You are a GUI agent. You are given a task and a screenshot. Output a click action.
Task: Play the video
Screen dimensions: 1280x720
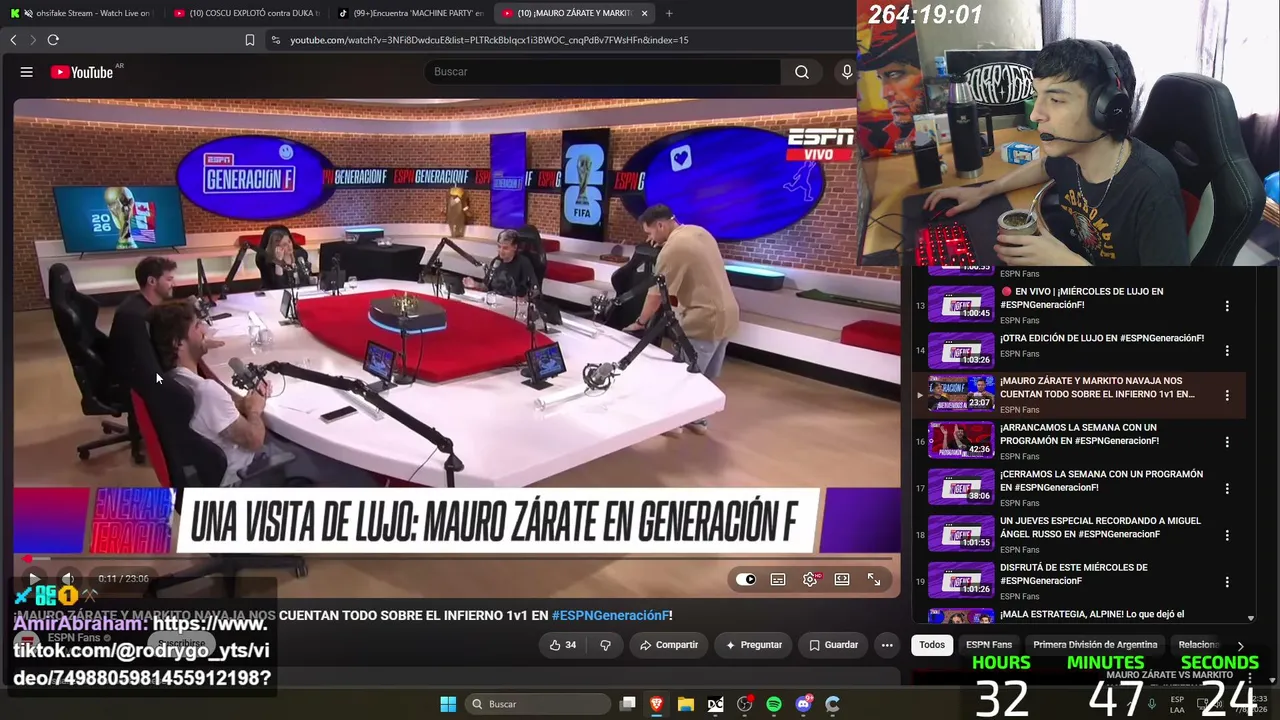(x=33, y=579)
